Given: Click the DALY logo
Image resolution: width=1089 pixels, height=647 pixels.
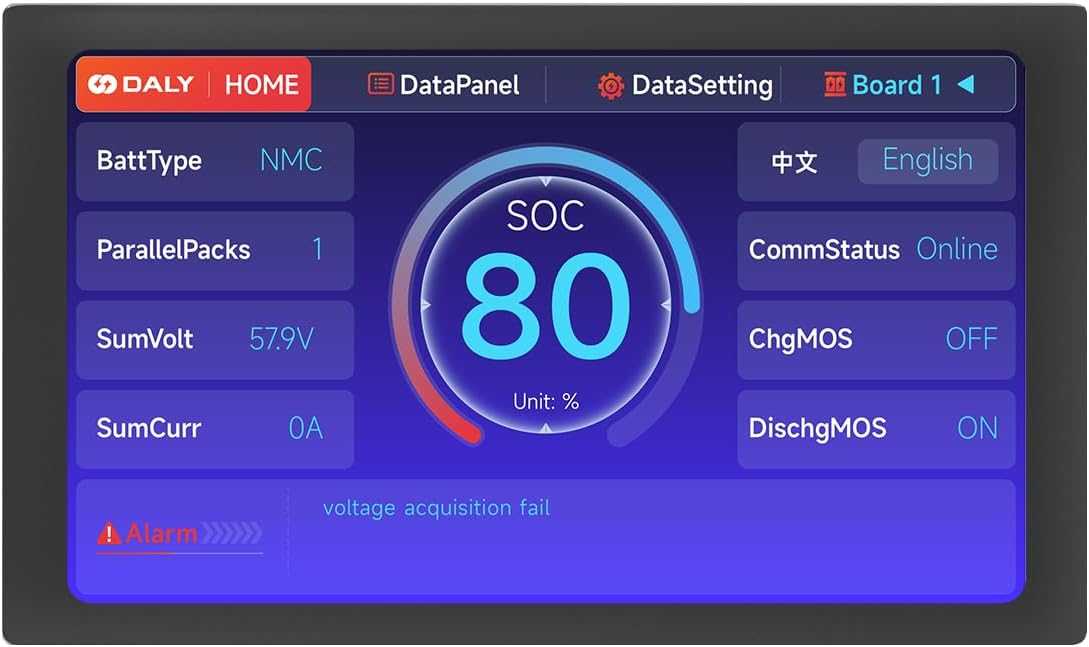Looking at the screenshot, I should (x=140, y=85).
